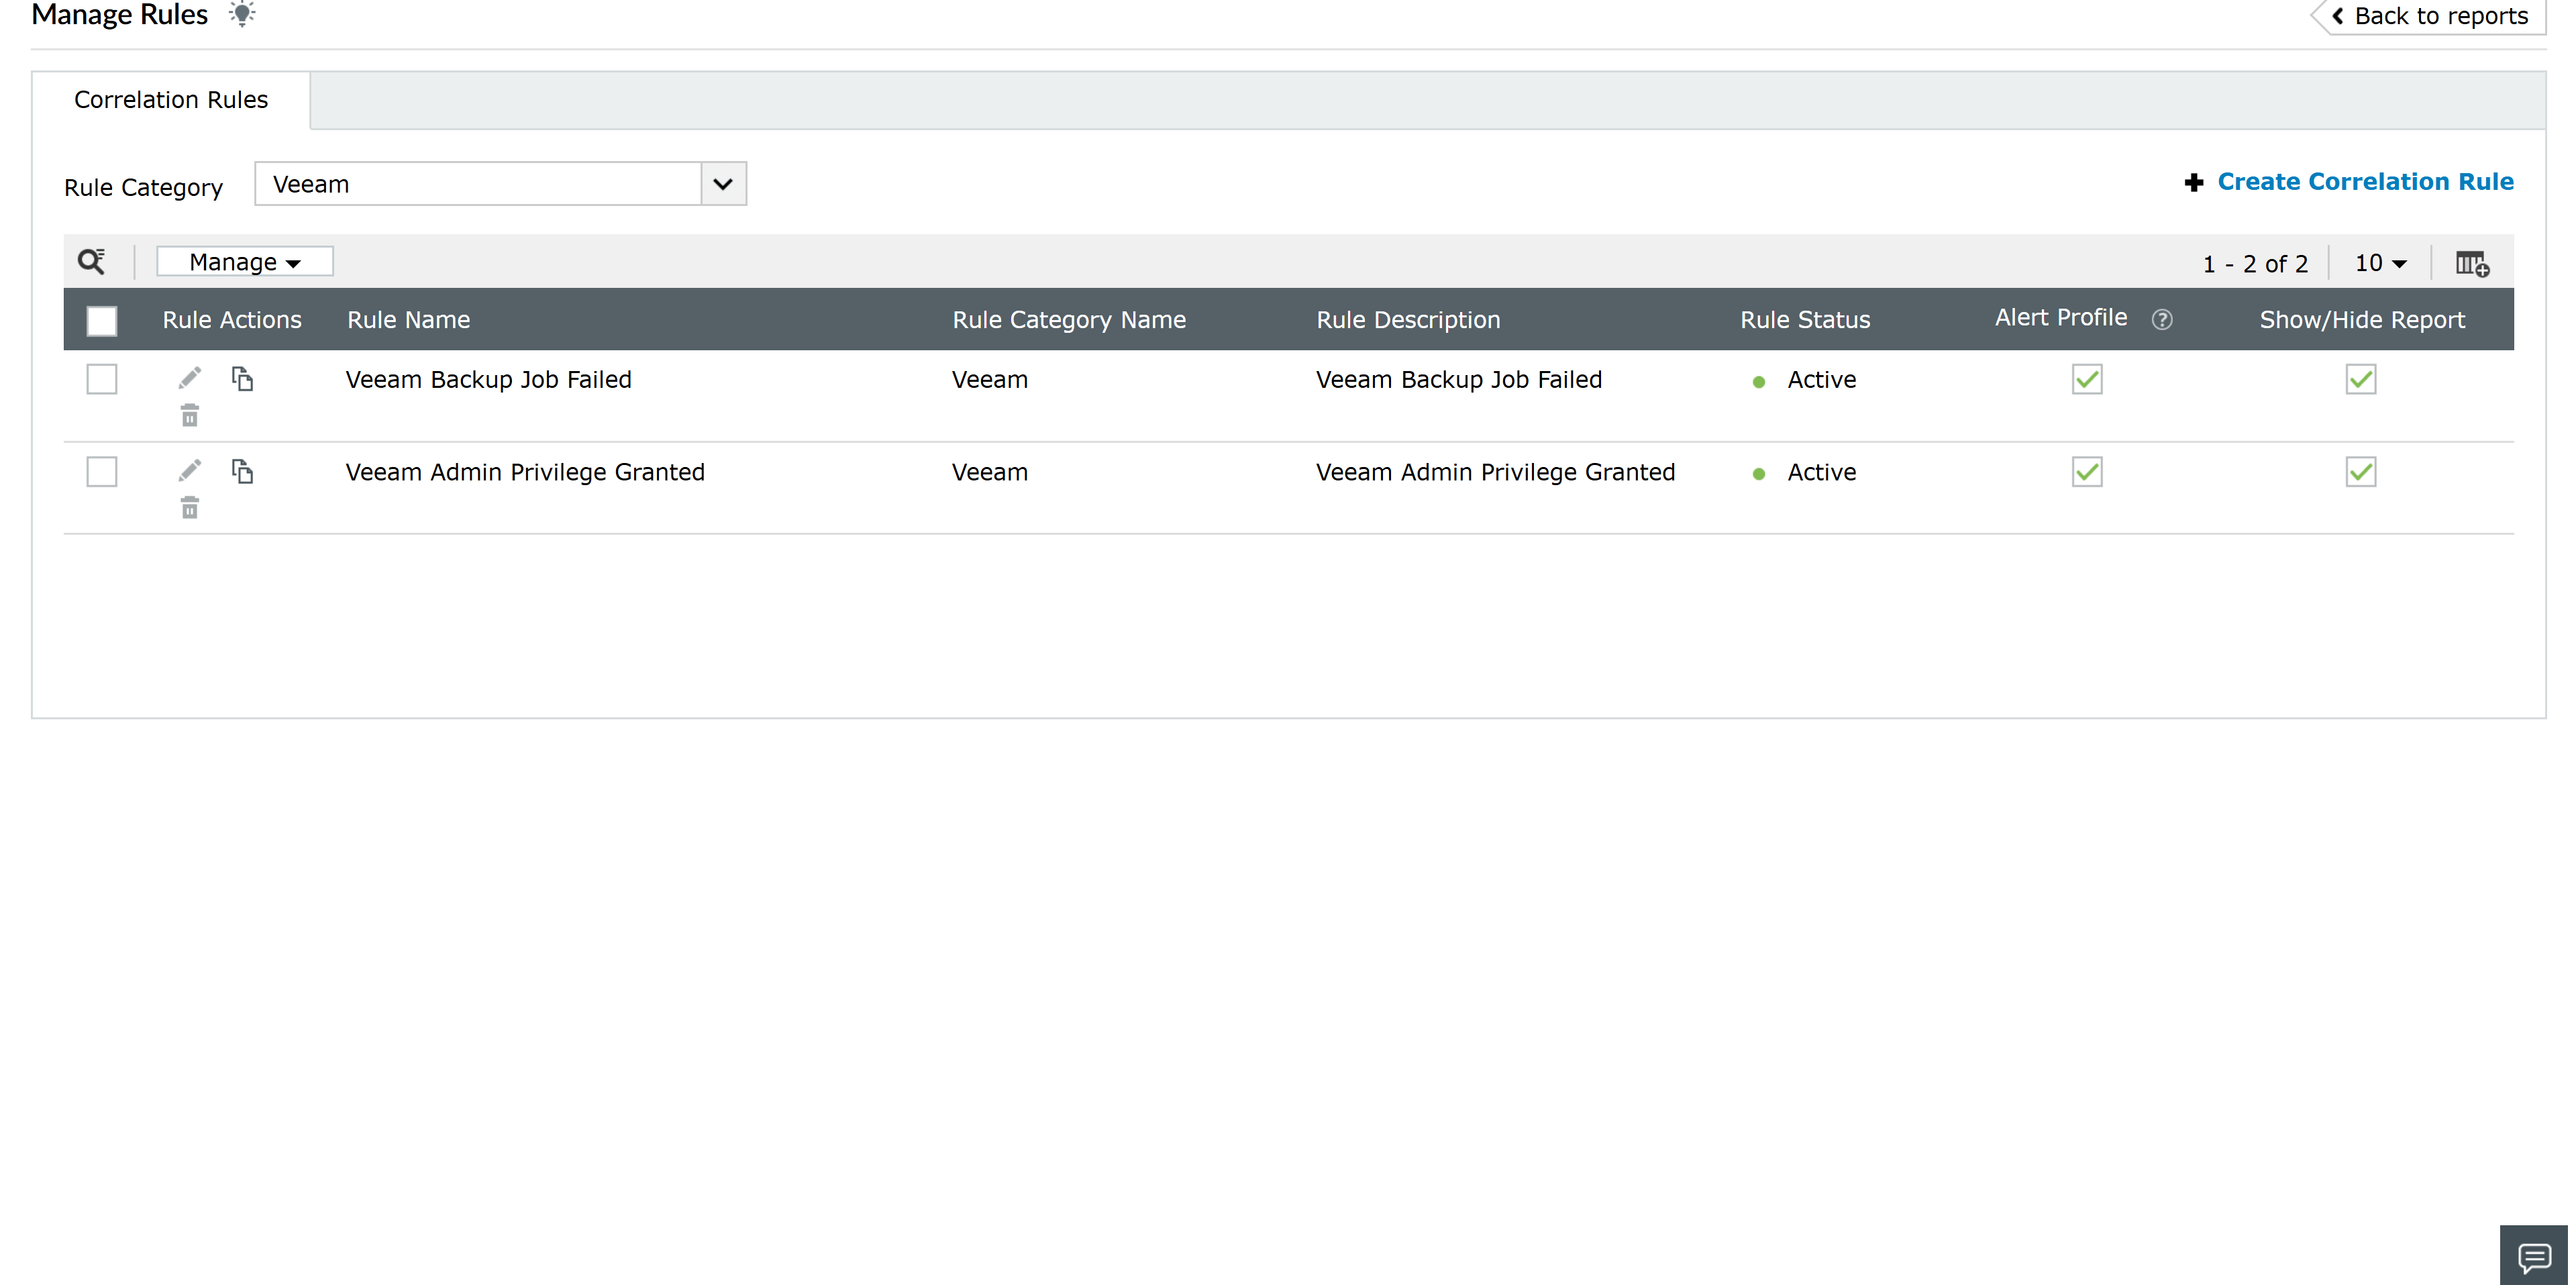Clone the Veeam Admin Privilege Granted rule
This screenshot has height=1285, width=2576.
click(242, 471)
